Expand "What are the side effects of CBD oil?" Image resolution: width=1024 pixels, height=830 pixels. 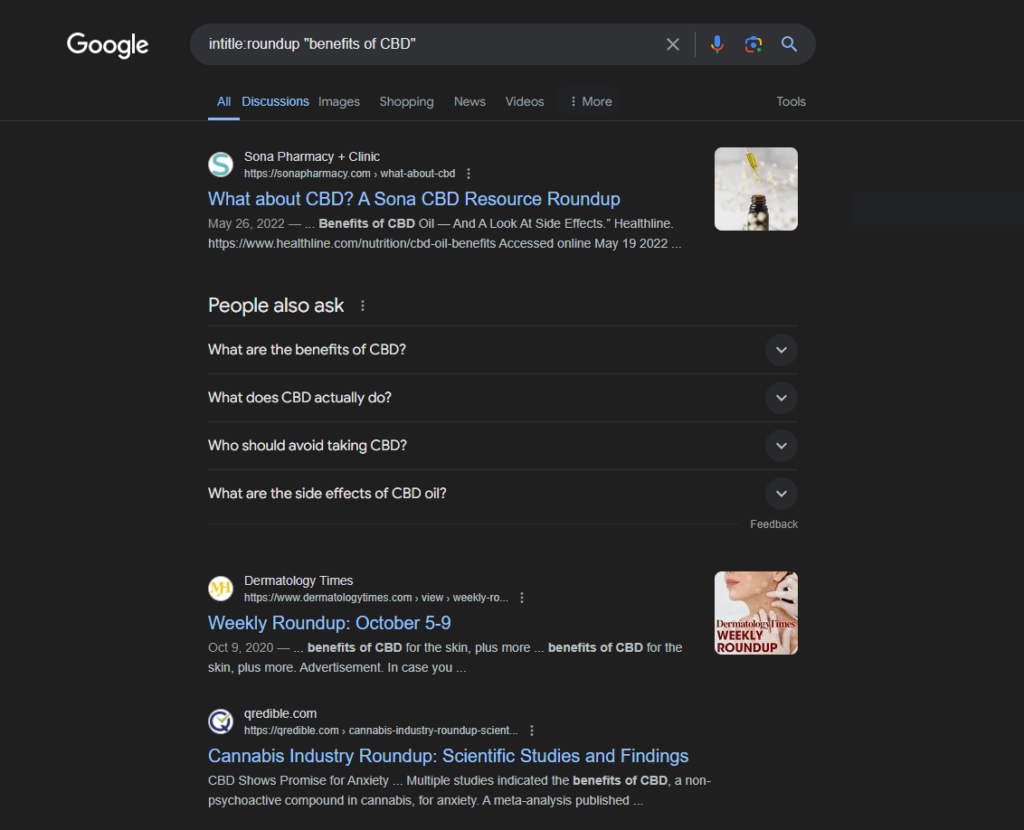[x=781, y=493]
